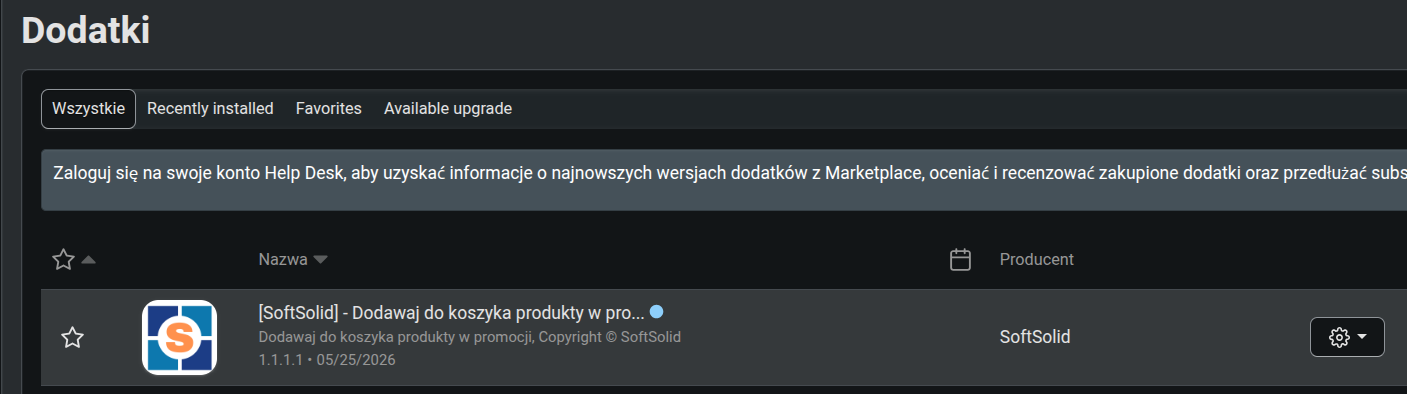Click the calendar date column icon
This screenshot has height=394, width=1407.
(x=960, y=260)
